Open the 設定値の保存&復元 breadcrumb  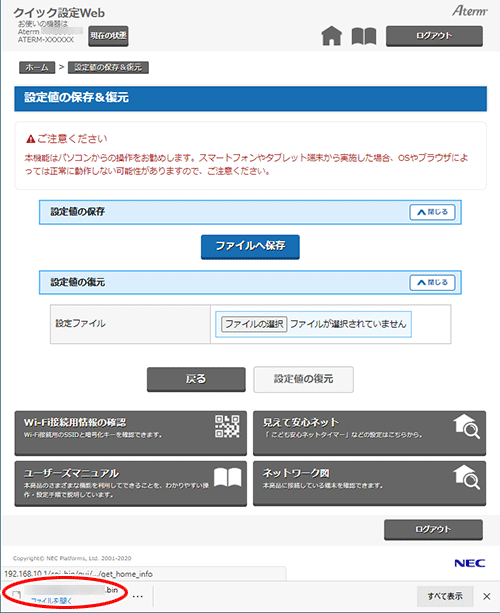[x=108, y=67]
